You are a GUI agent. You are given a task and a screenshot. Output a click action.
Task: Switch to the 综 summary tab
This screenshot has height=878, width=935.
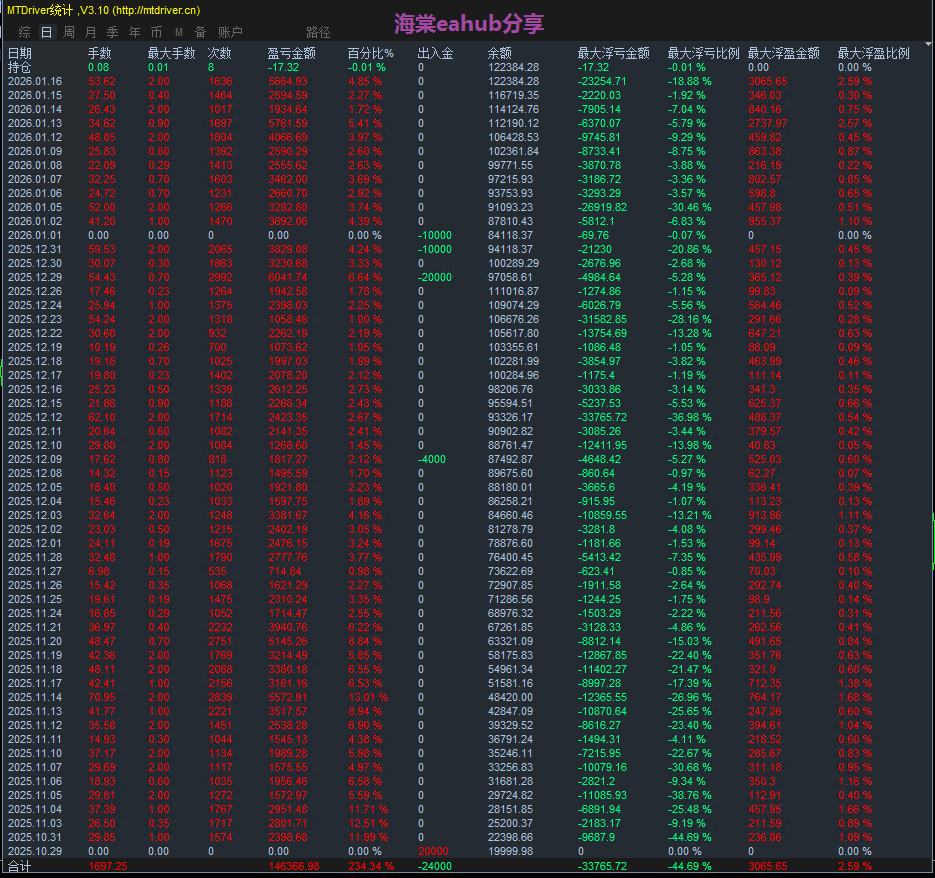(x=24, y=32)
